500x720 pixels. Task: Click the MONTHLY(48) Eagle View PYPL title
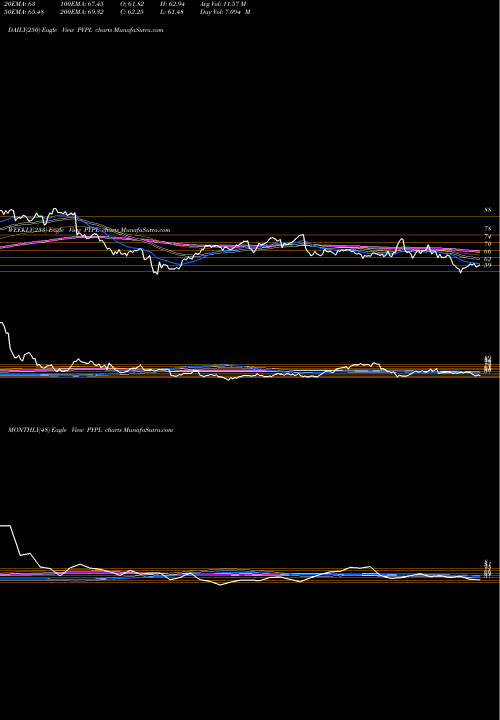(90, 430)
